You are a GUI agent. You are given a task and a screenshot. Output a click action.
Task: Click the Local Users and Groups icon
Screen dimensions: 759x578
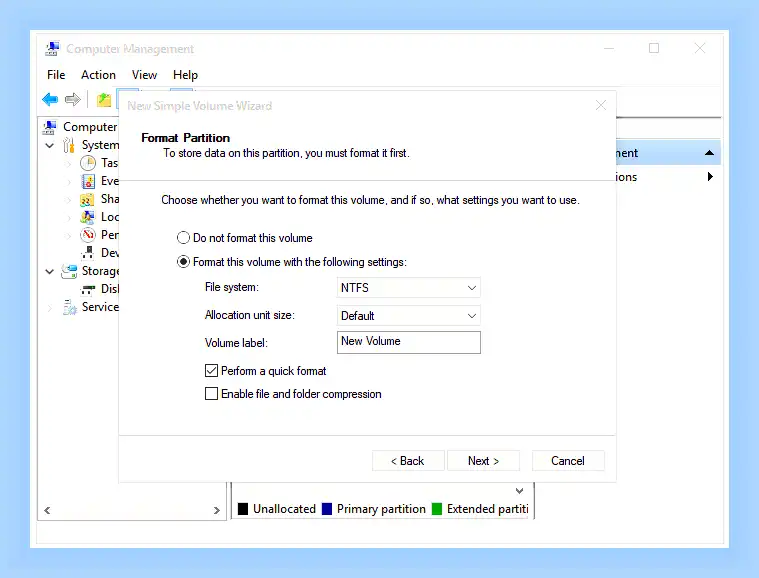[x=88, y=217]
